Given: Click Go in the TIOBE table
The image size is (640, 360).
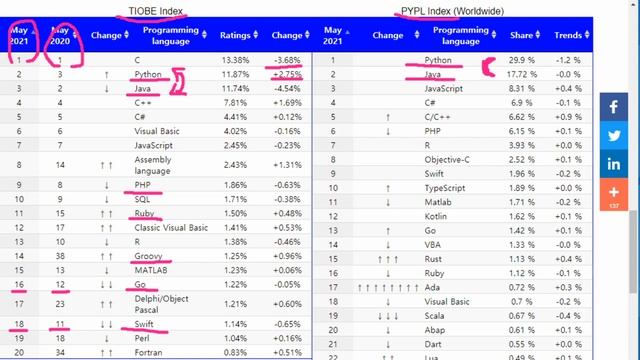Looking at the screenshot, I should [140, 284].
